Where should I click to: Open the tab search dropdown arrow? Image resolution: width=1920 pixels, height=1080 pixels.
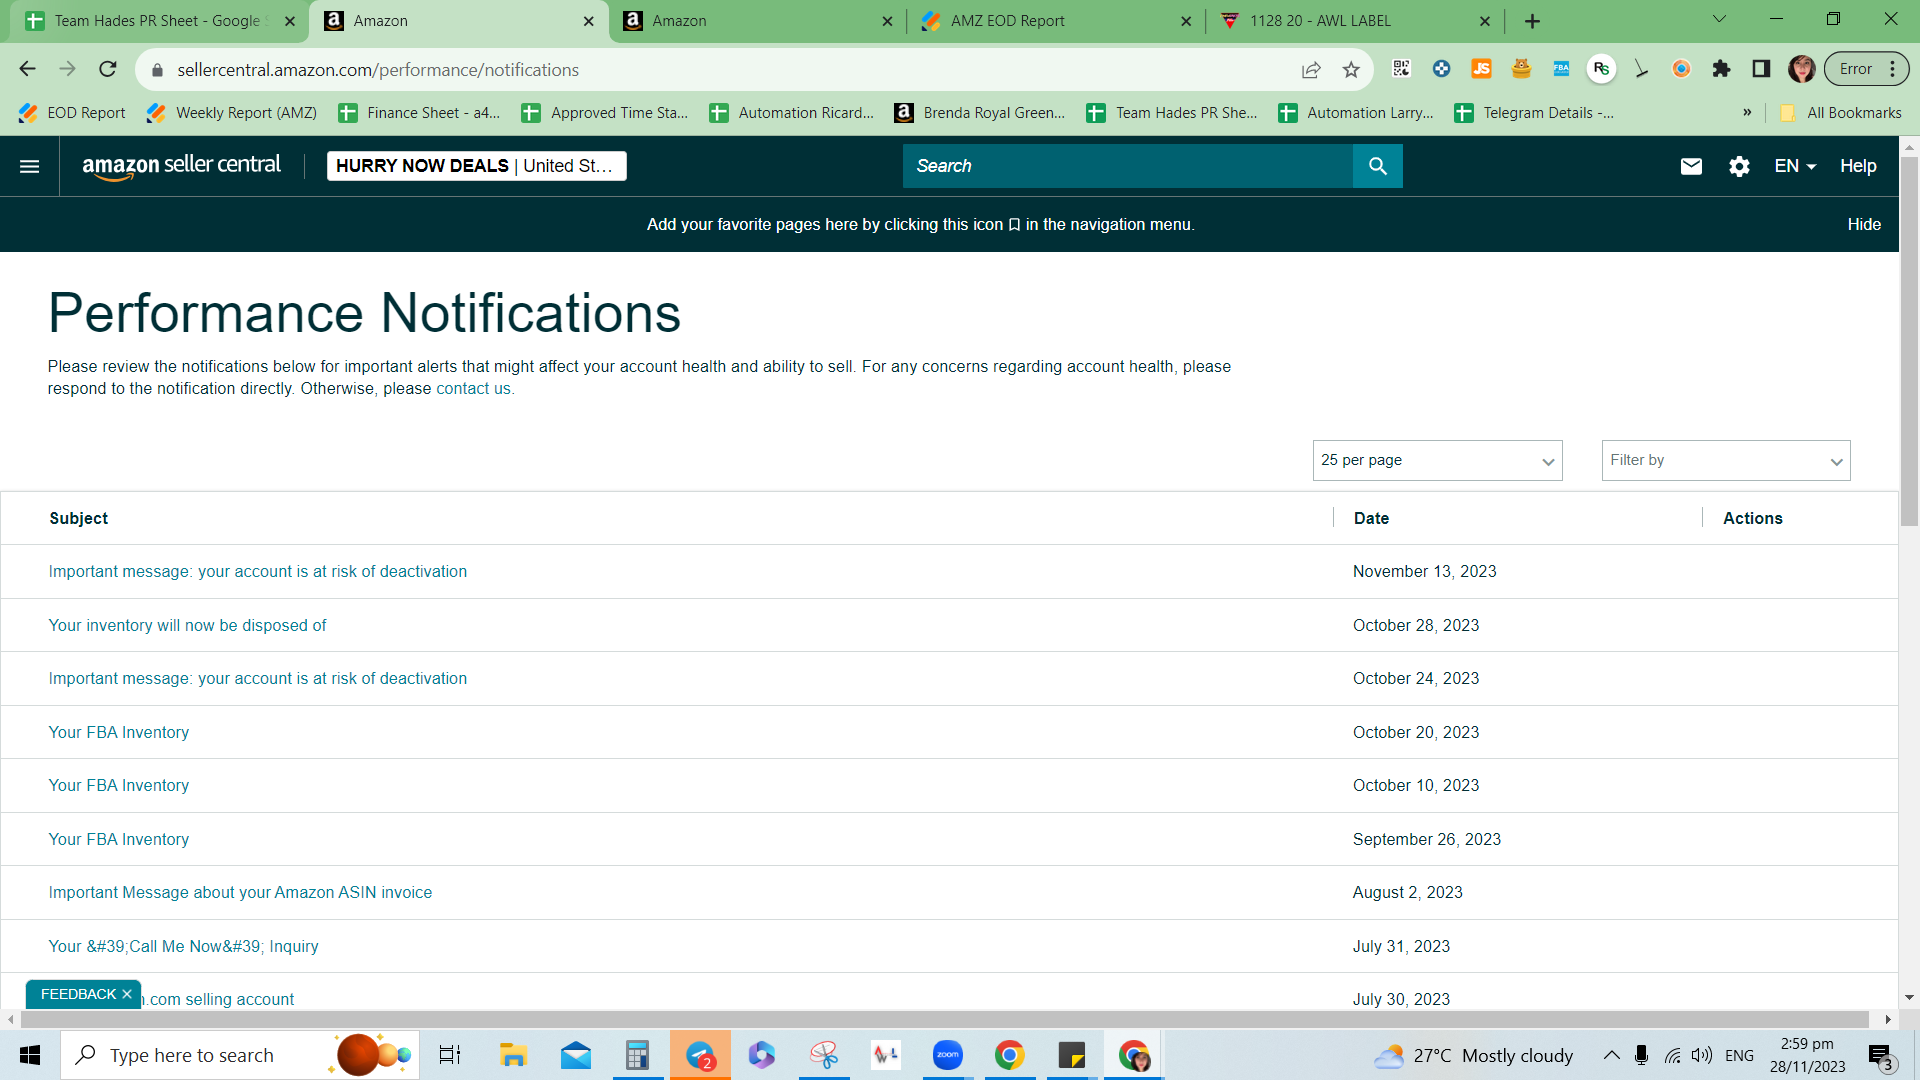coord(1719,19)
